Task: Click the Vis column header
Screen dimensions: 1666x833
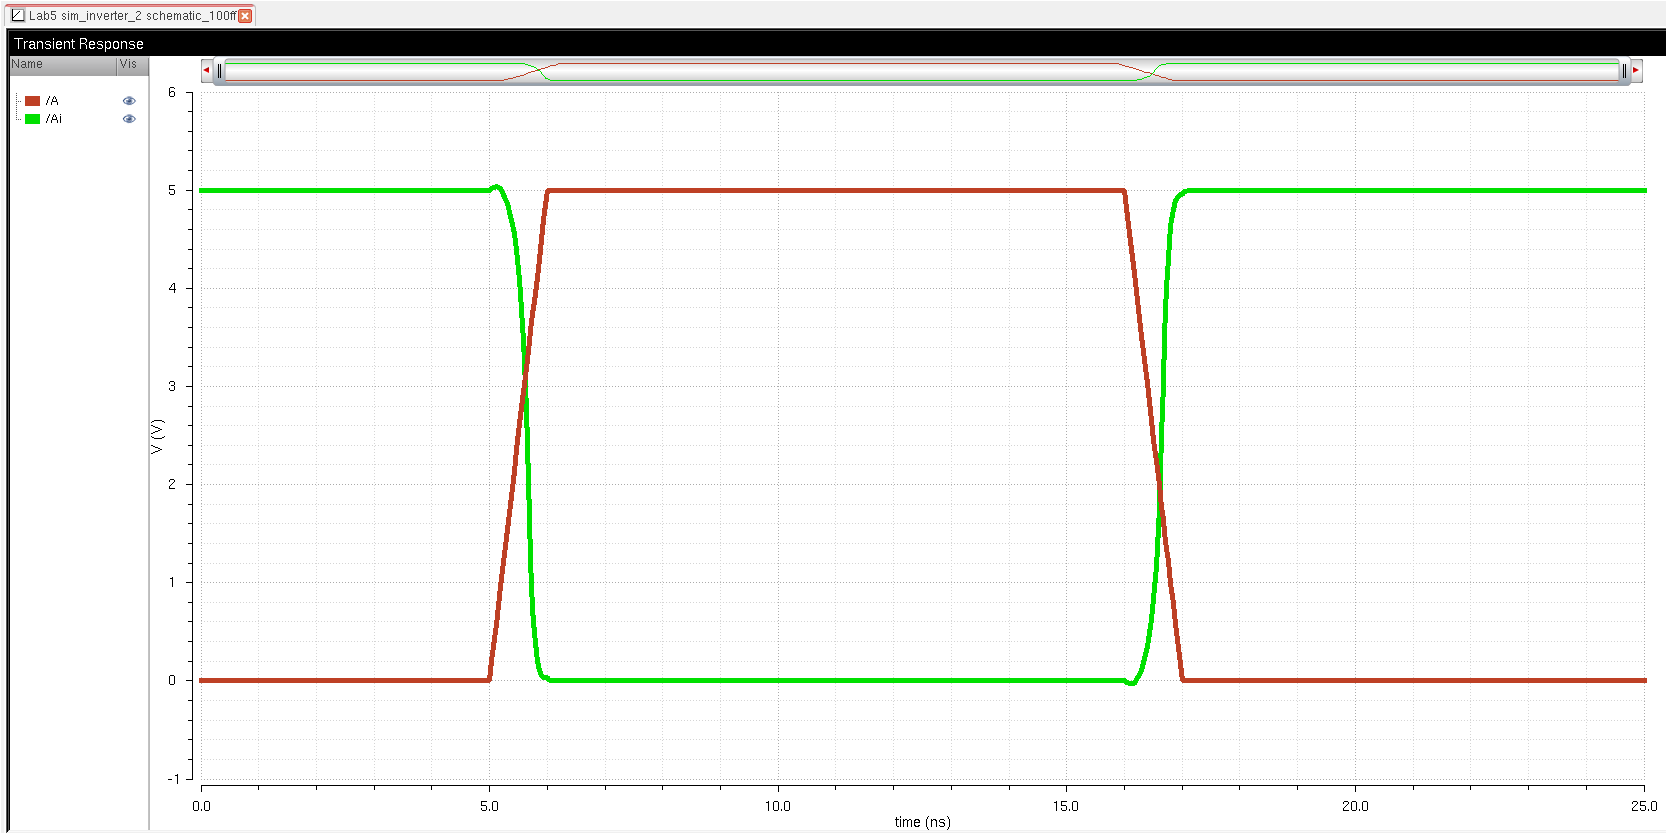Action: [x=132, y=65]
